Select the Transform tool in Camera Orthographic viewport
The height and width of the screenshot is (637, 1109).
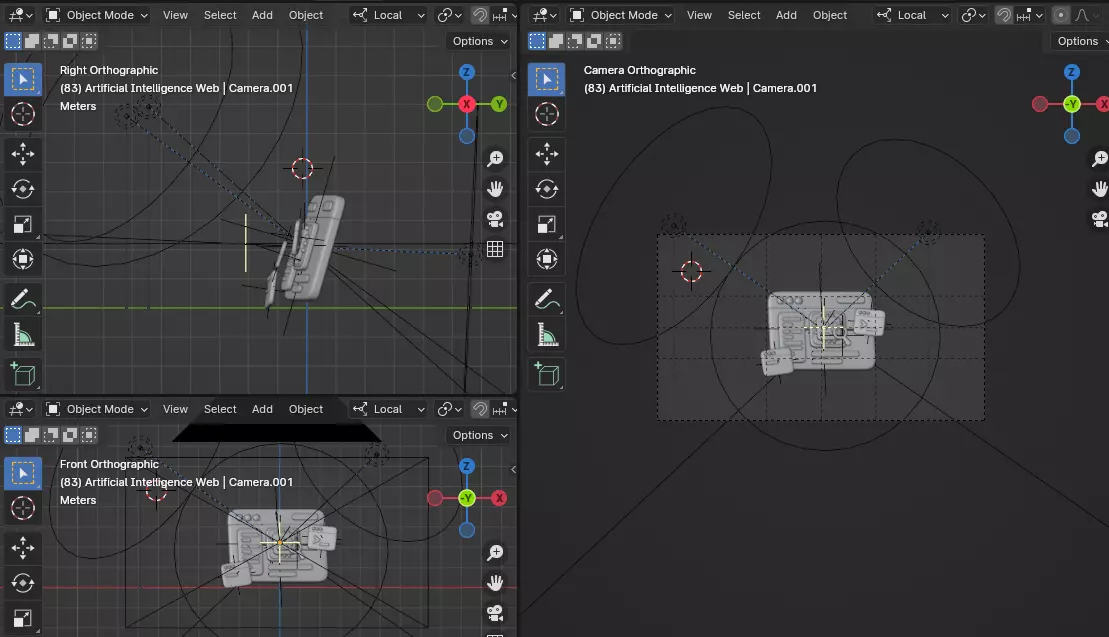547,259
